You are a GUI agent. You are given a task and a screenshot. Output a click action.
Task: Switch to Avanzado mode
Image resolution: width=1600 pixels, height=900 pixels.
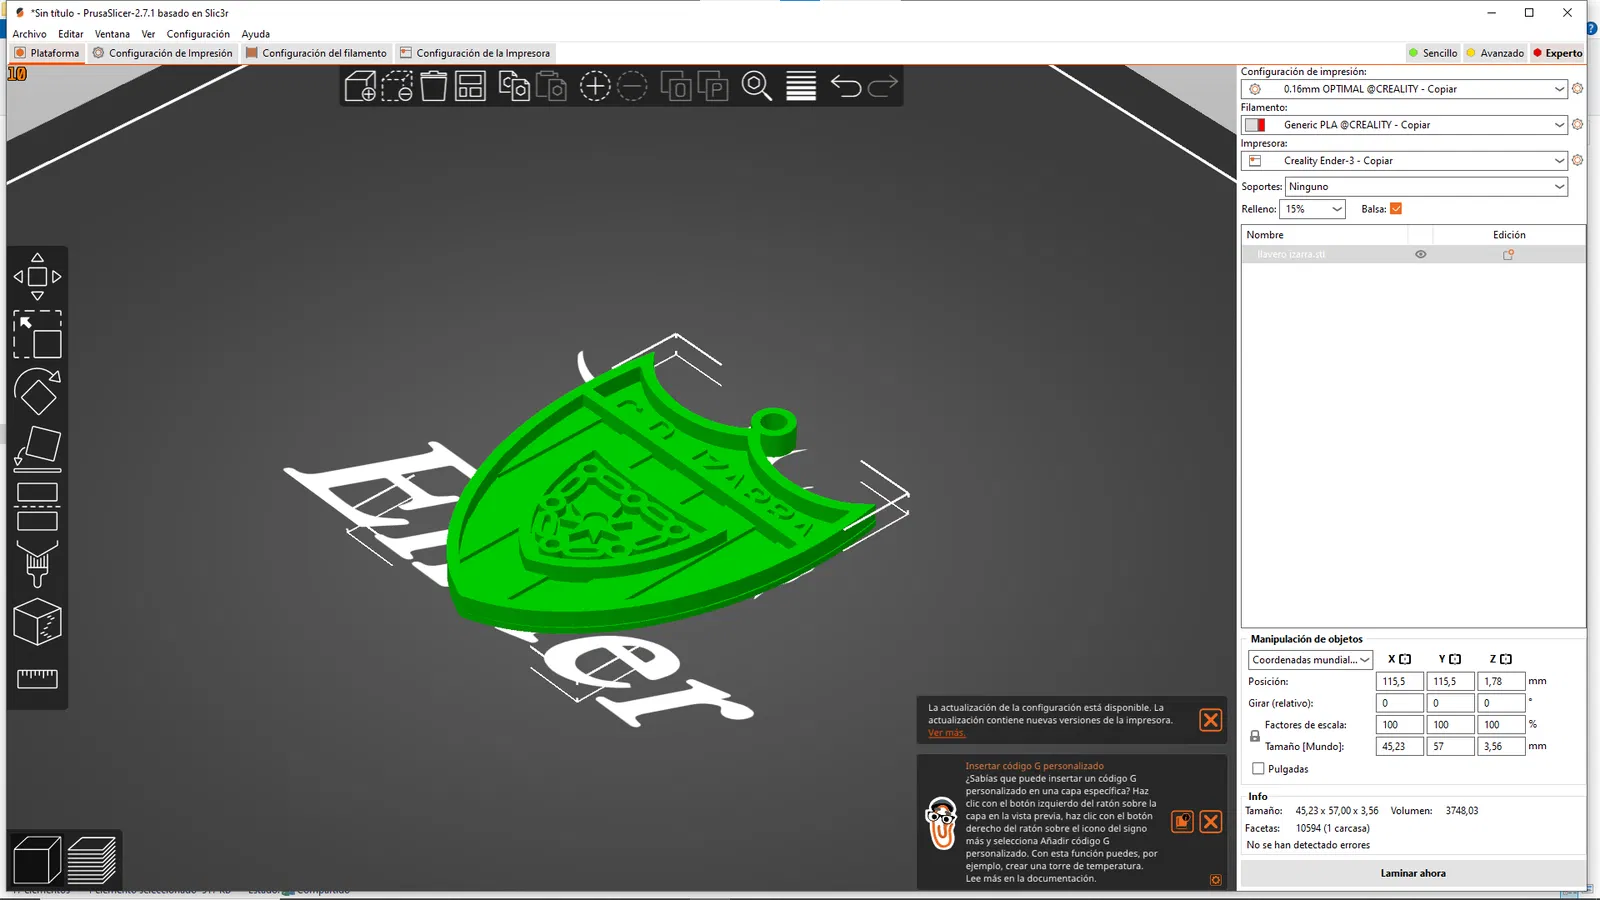[1495, 53]
